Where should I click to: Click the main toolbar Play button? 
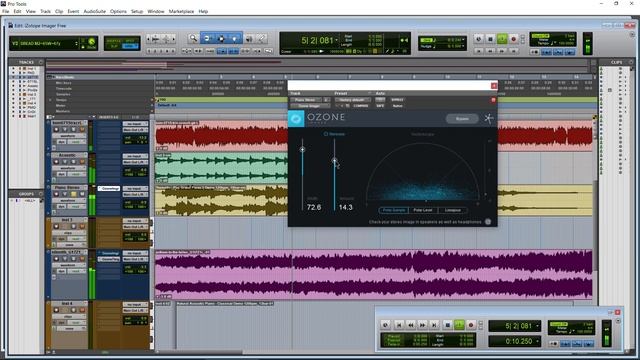click(x=502, y=39)
